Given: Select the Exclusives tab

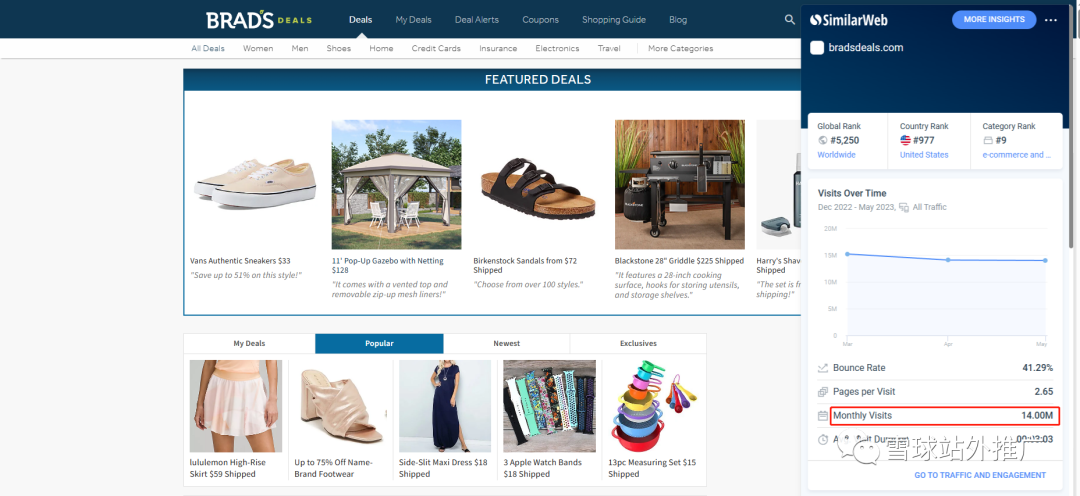Looking at the screenshot, I should (x=638, y=343).
